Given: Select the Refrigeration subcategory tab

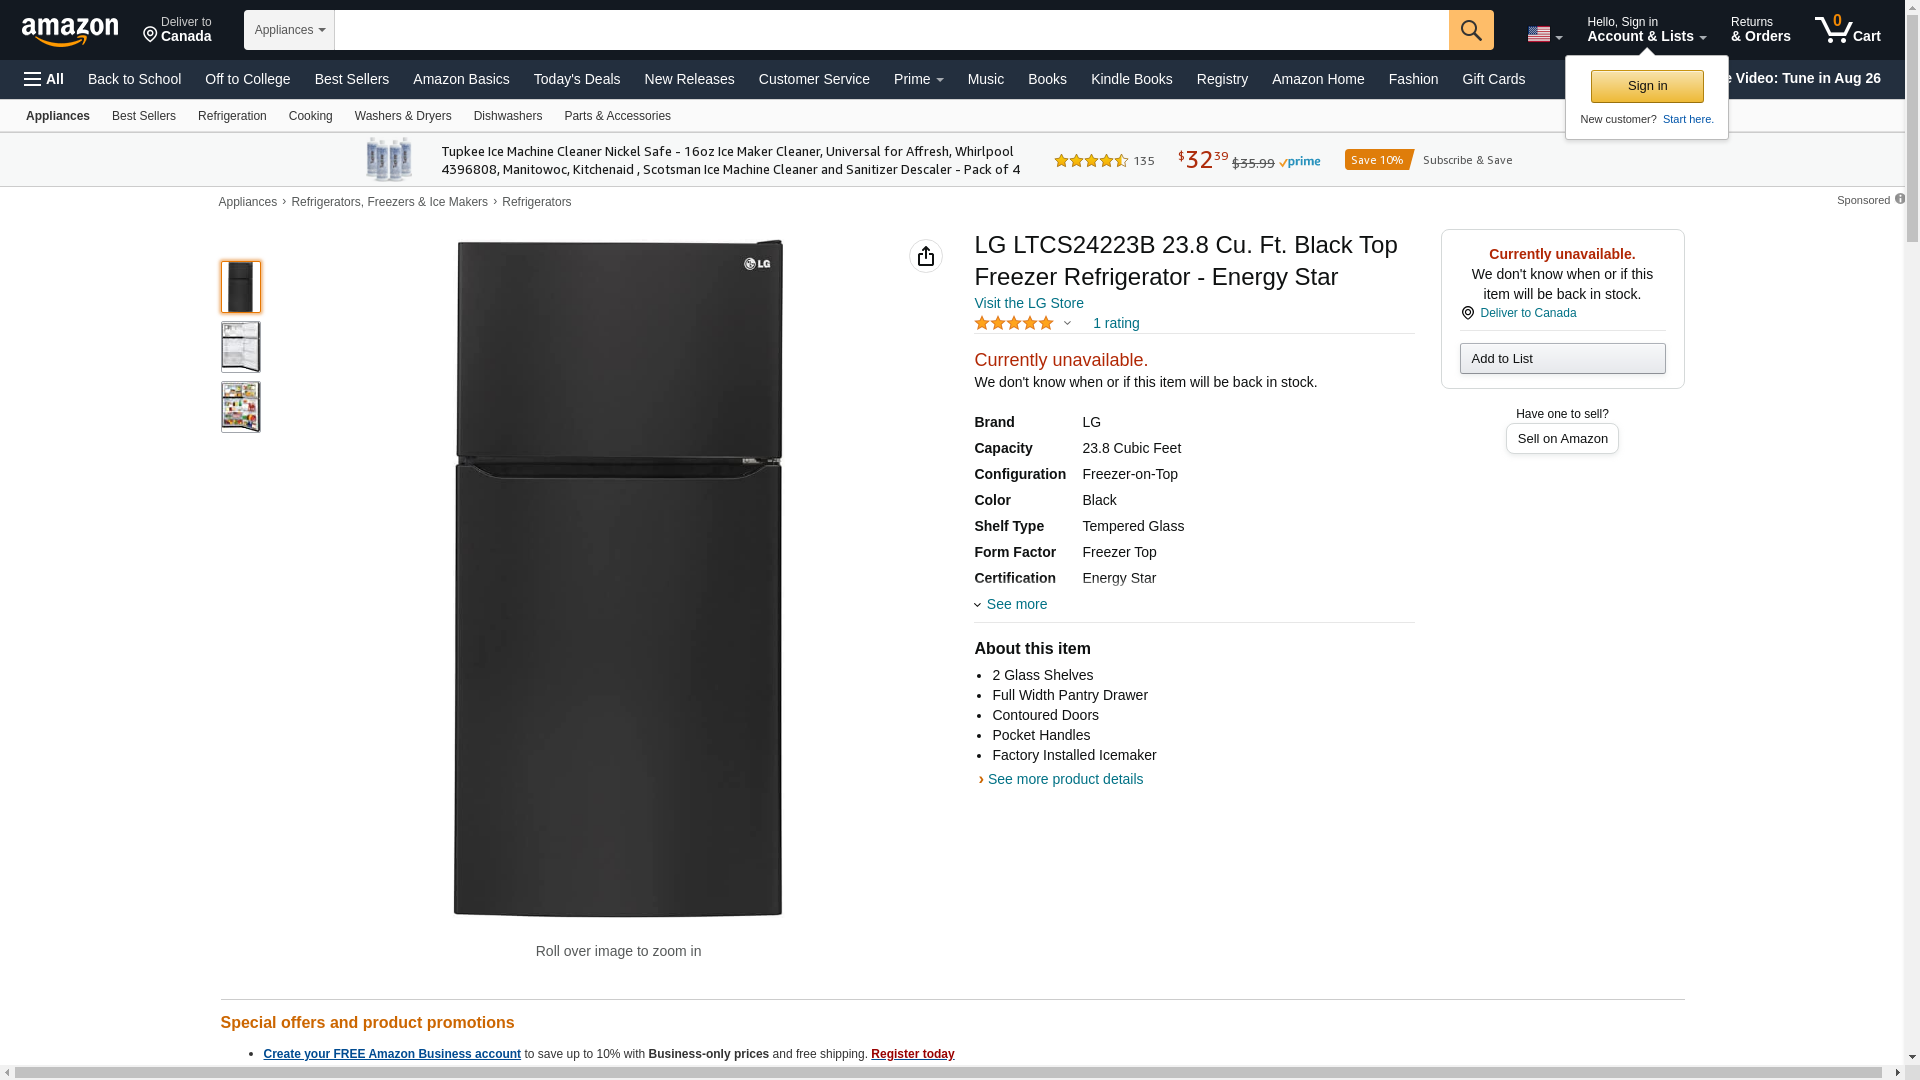Looking at the screenshot, I should [232, 116].
